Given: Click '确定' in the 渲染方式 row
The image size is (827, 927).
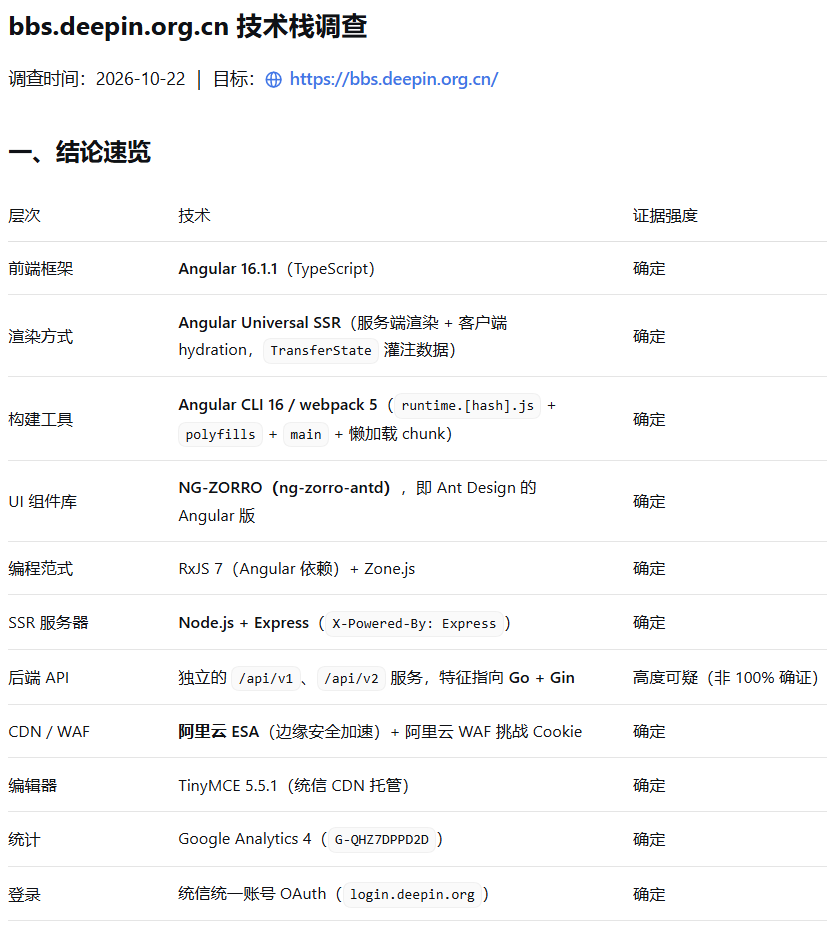Looking at the screenshot, I should point(649,337).
